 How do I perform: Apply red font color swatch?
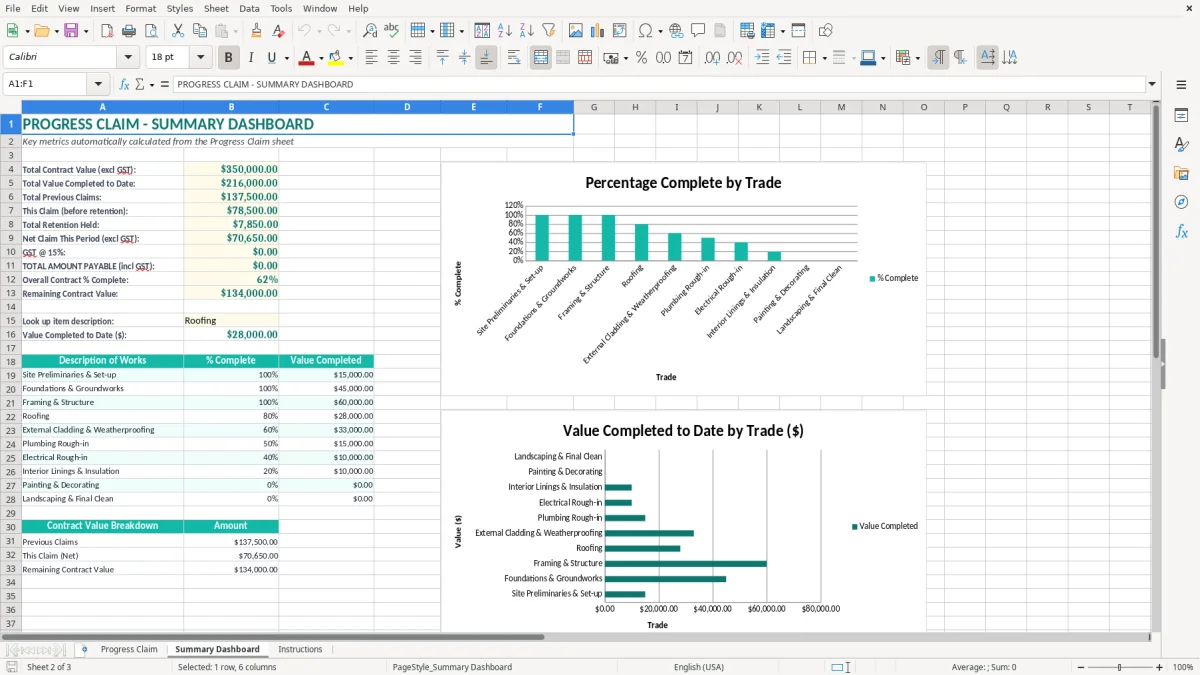[x=306, y=58]
